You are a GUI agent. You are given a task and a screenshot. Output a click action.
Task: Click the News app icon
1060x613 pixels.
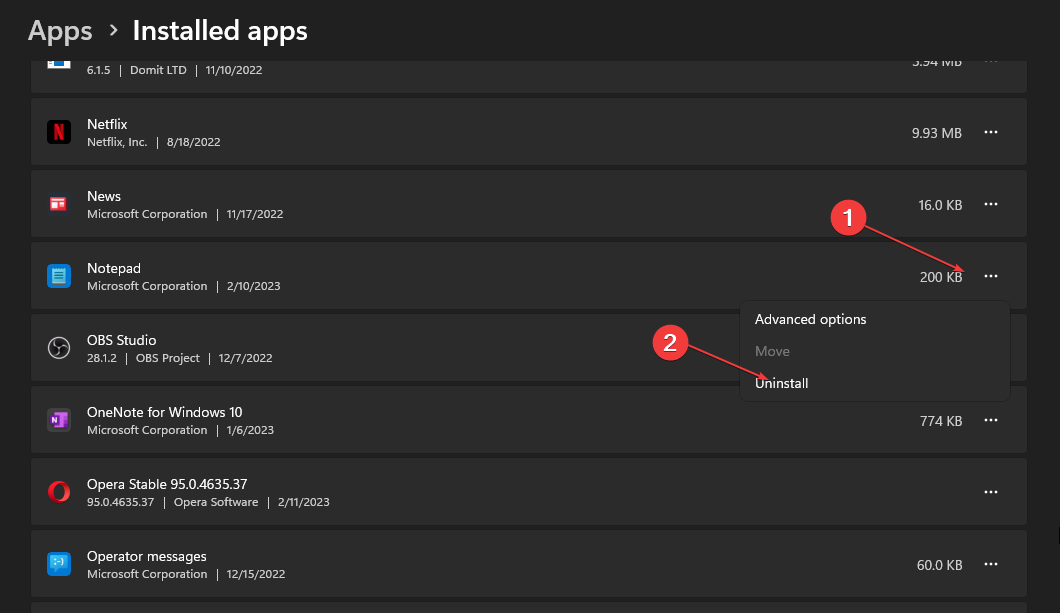(59, 204)
